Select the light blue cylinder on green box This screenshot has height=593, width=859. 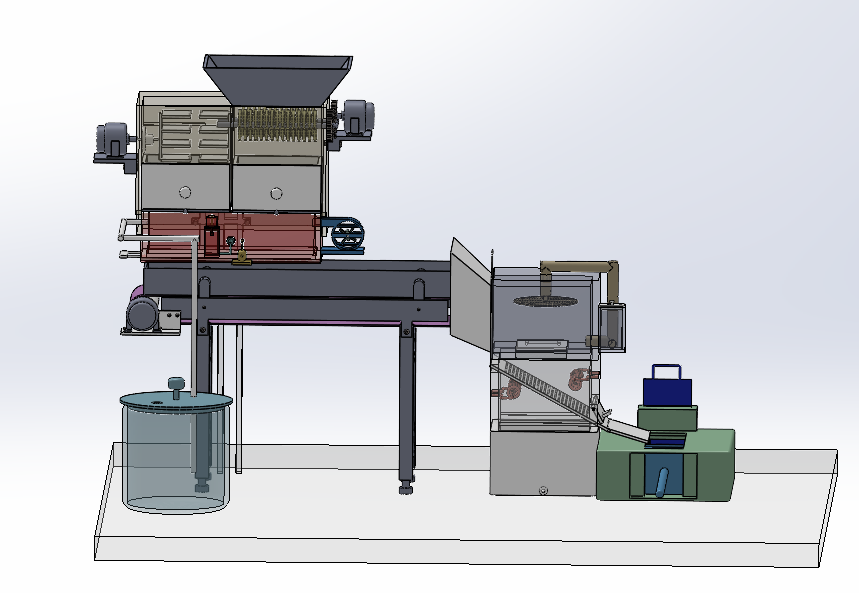[662, 483]
